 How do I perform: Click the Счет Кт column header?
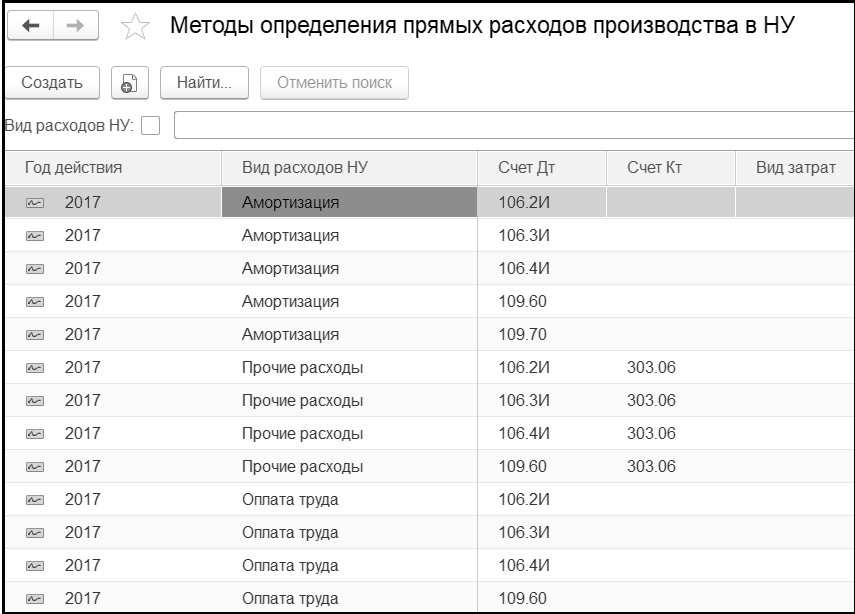[x=654, y=167]
